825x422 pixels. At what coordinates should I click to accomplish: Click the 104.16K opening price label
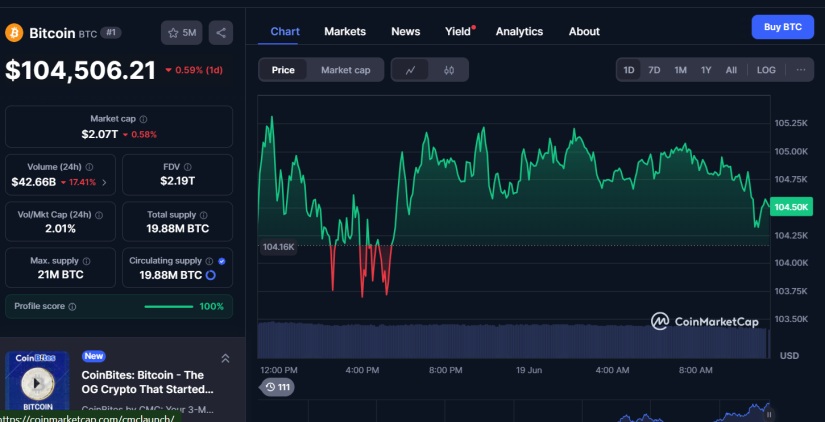pos(278,247)
